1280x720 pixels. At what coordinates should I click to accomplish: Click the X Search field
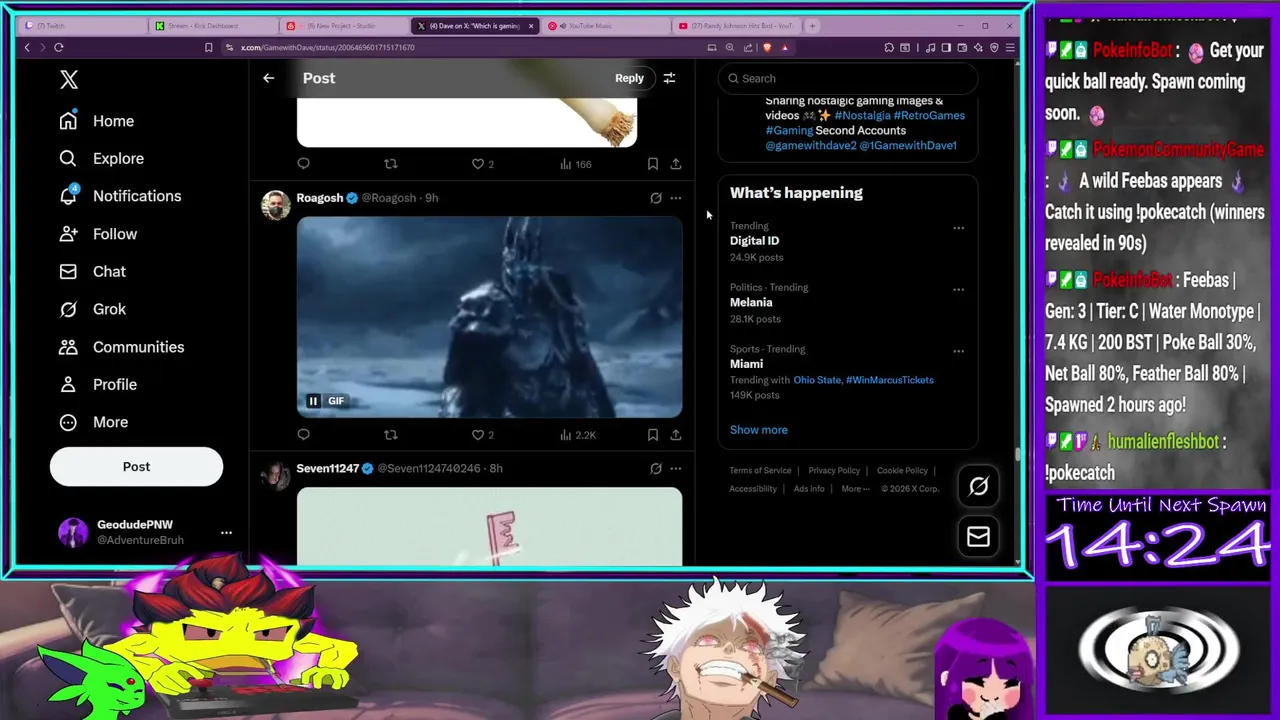(848, 78)
